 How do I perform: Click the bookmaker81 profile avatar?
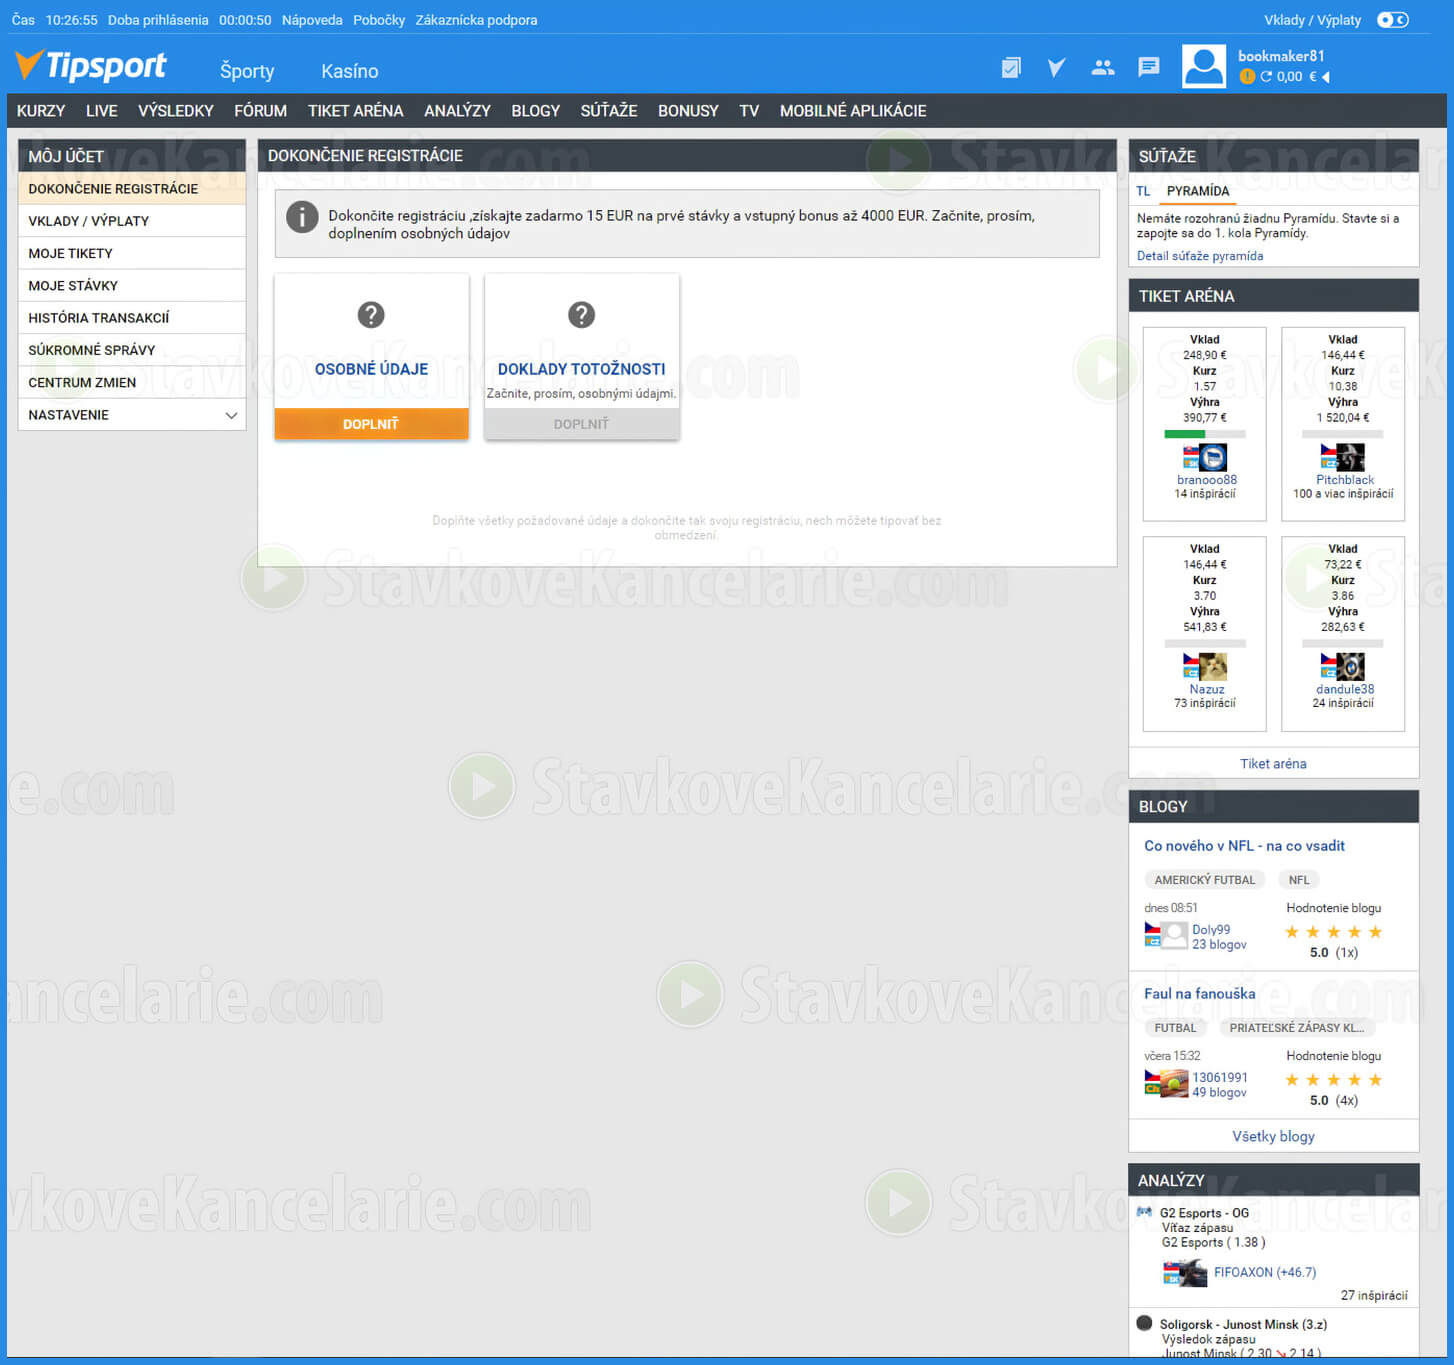1204,67
